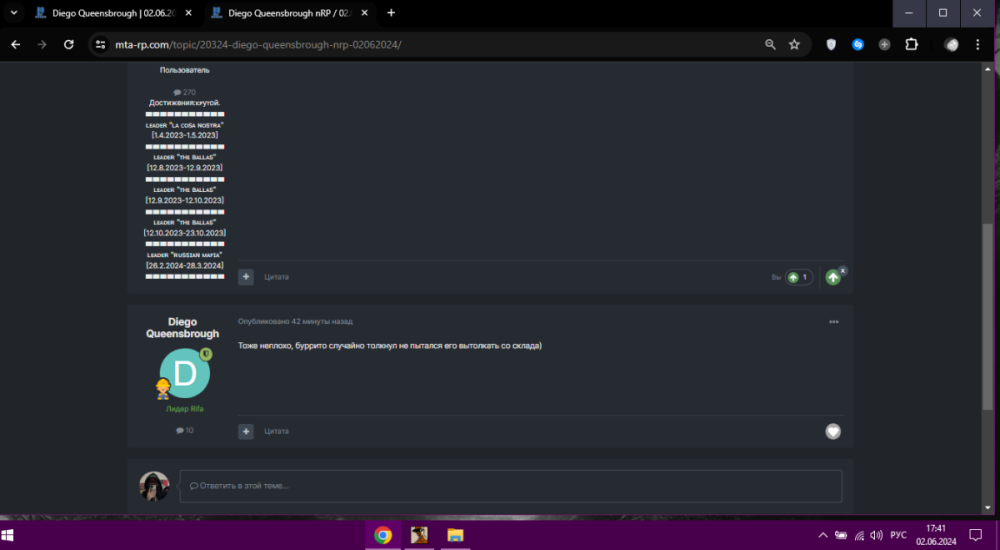Image resolution: width=1000 pixels, height=550 pixels.
Task: Open File Explorer from the taskbar
Action: (x=455, y=535)
